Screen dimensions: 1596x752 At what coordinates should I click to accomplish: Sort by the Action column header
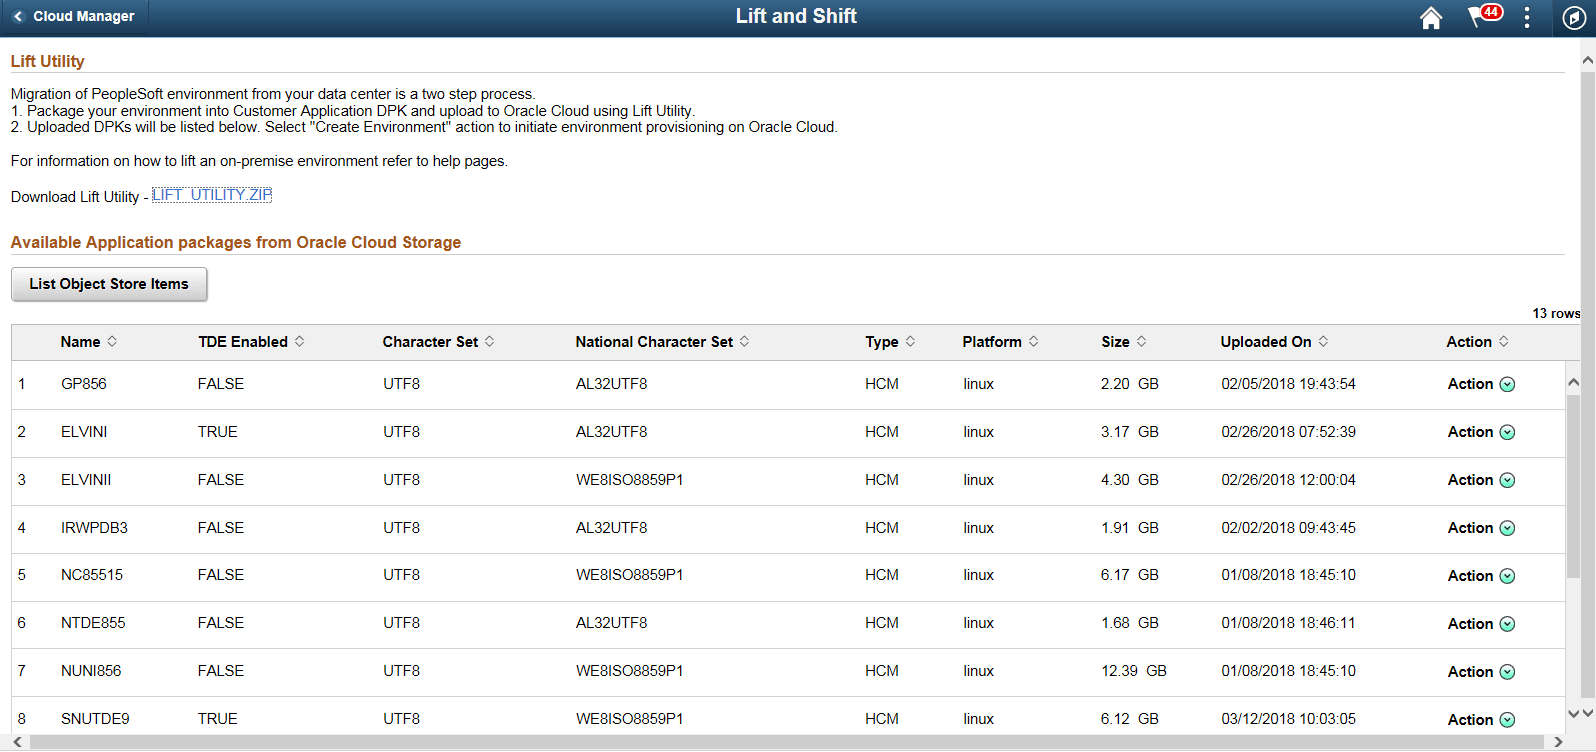point(1477,342)
